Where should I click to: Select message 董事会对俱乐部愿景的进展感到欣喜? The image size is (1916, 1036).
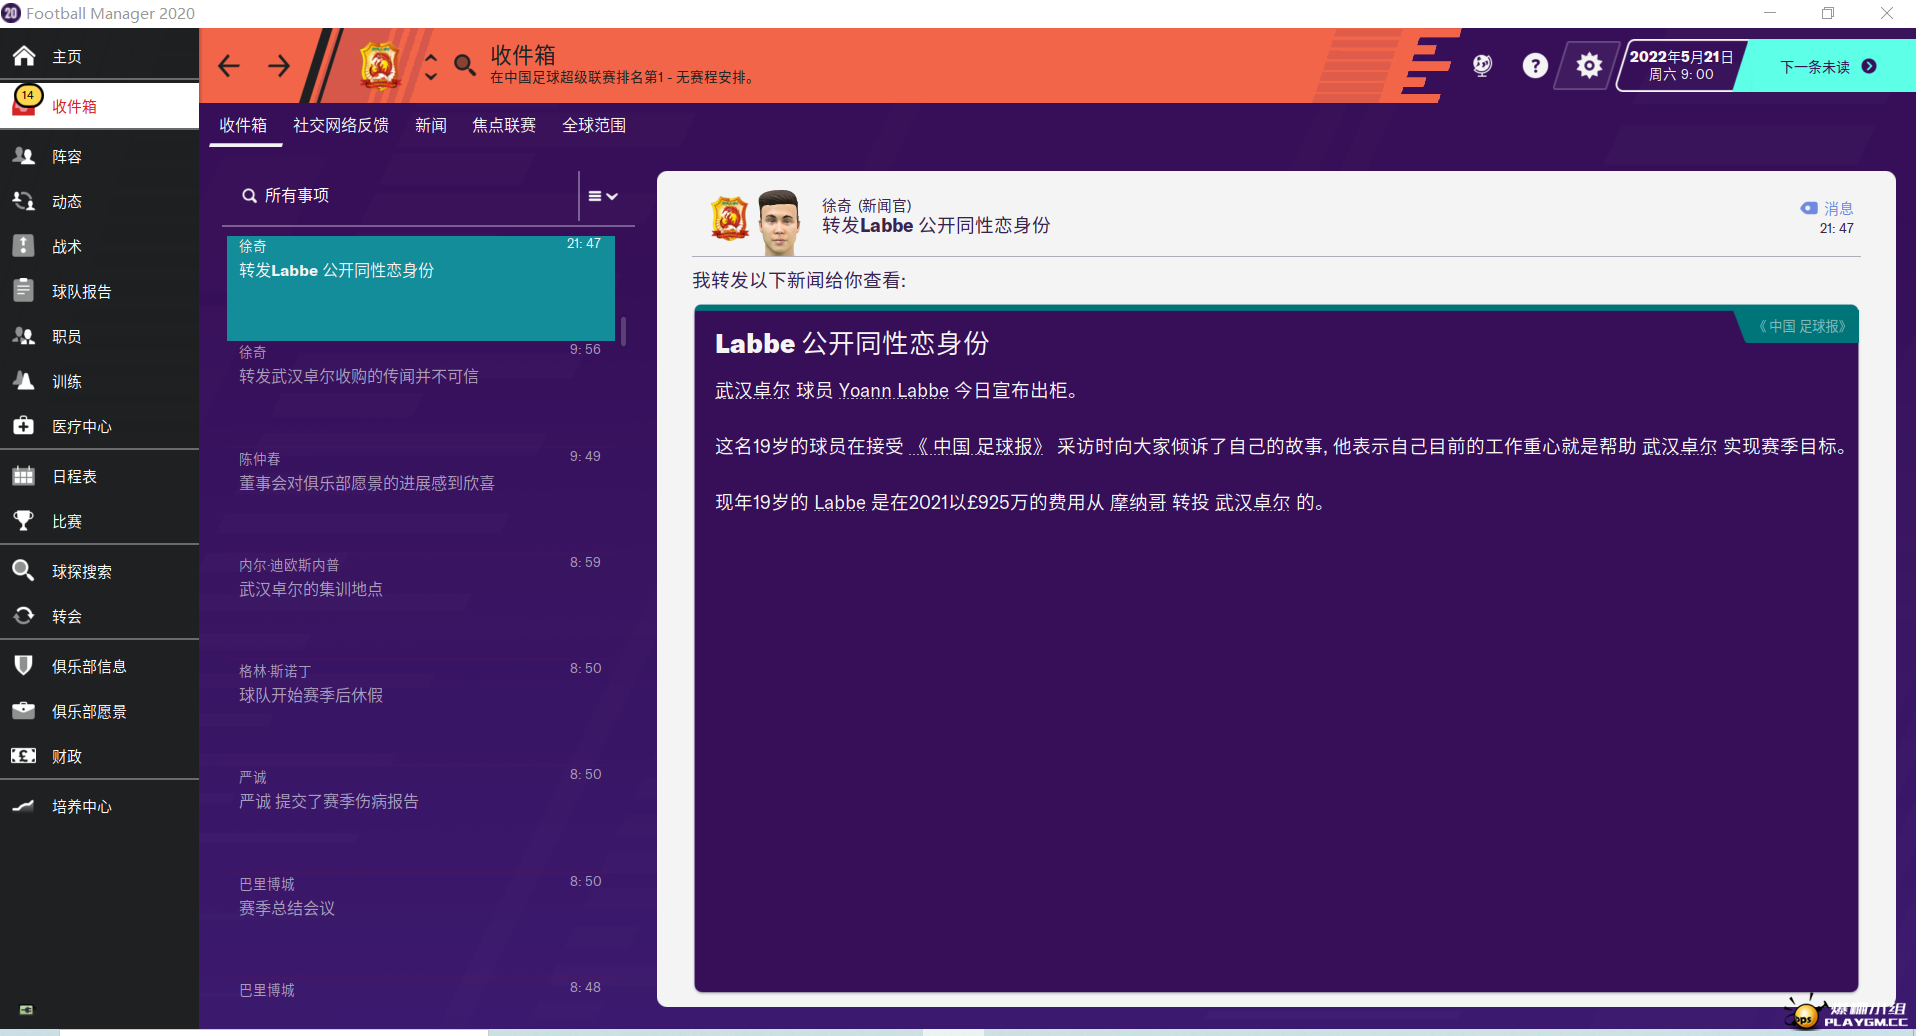click(x=421, y=501)
